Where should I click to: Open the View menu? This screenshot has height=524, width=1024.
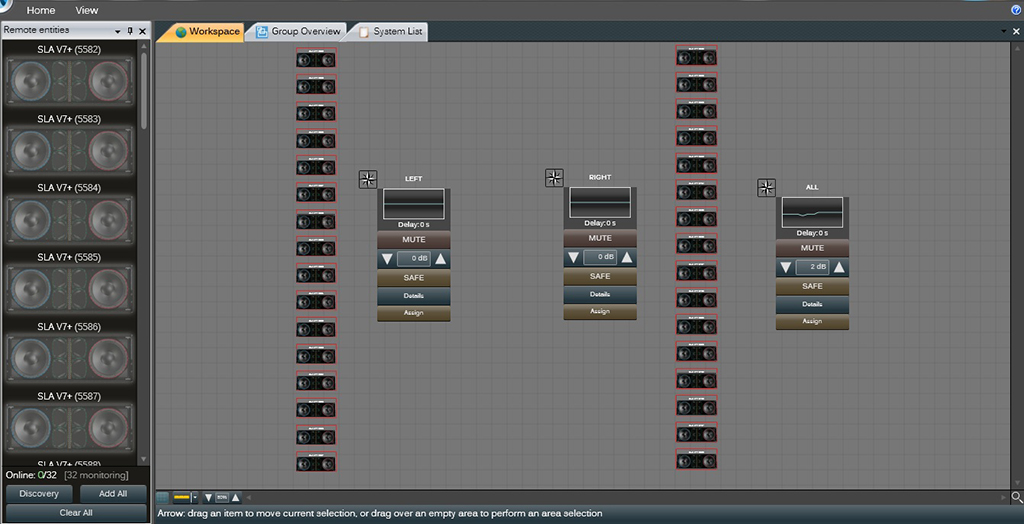tap(87, 10)
